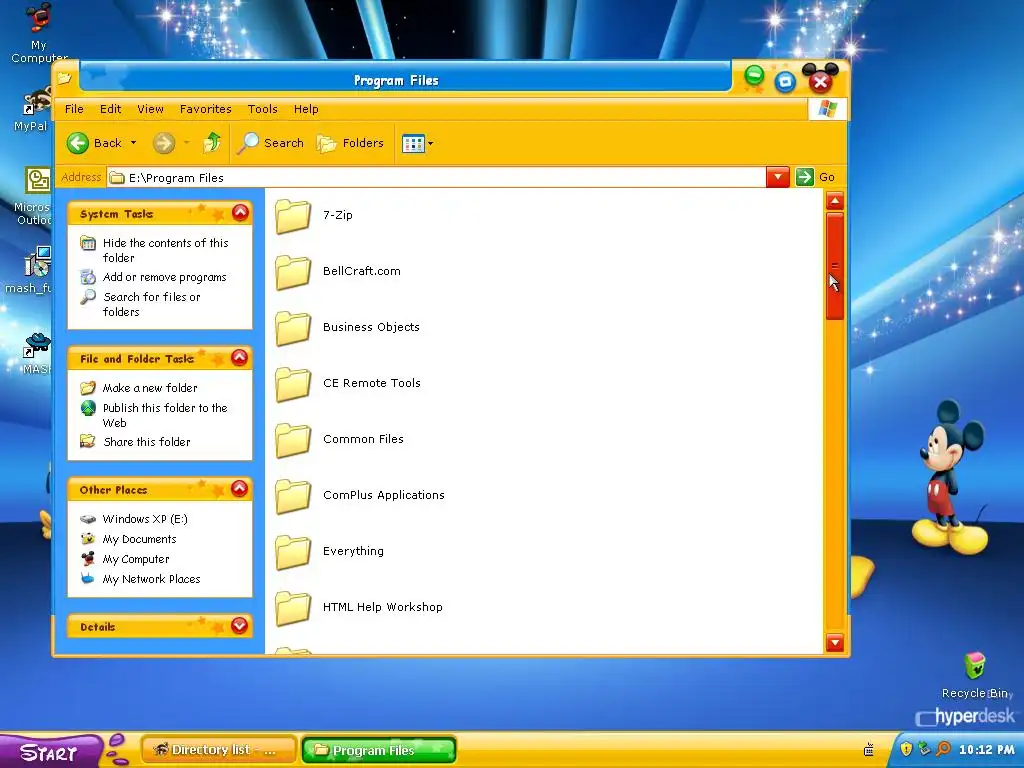Open the Tools menu
Screen dimensions: 1024x768
pyautogui.click(x=263, y=109)
